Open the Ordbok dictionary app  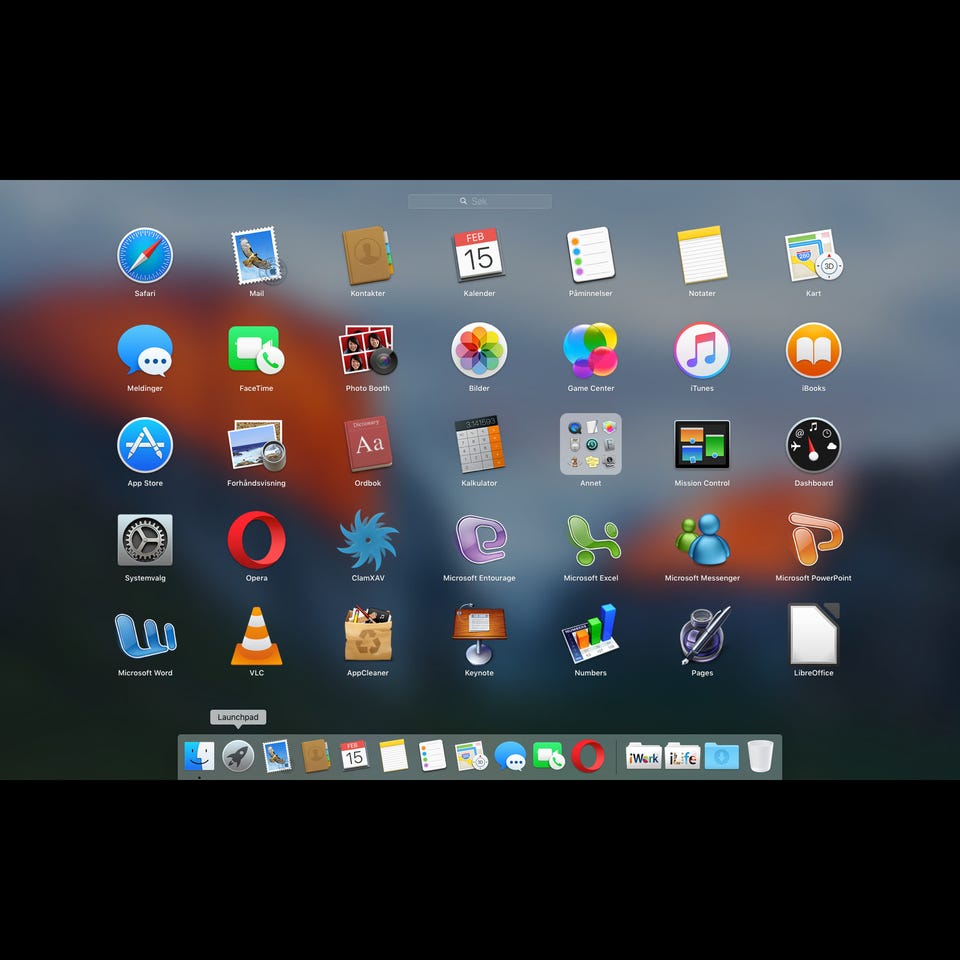tap(367, 445)
